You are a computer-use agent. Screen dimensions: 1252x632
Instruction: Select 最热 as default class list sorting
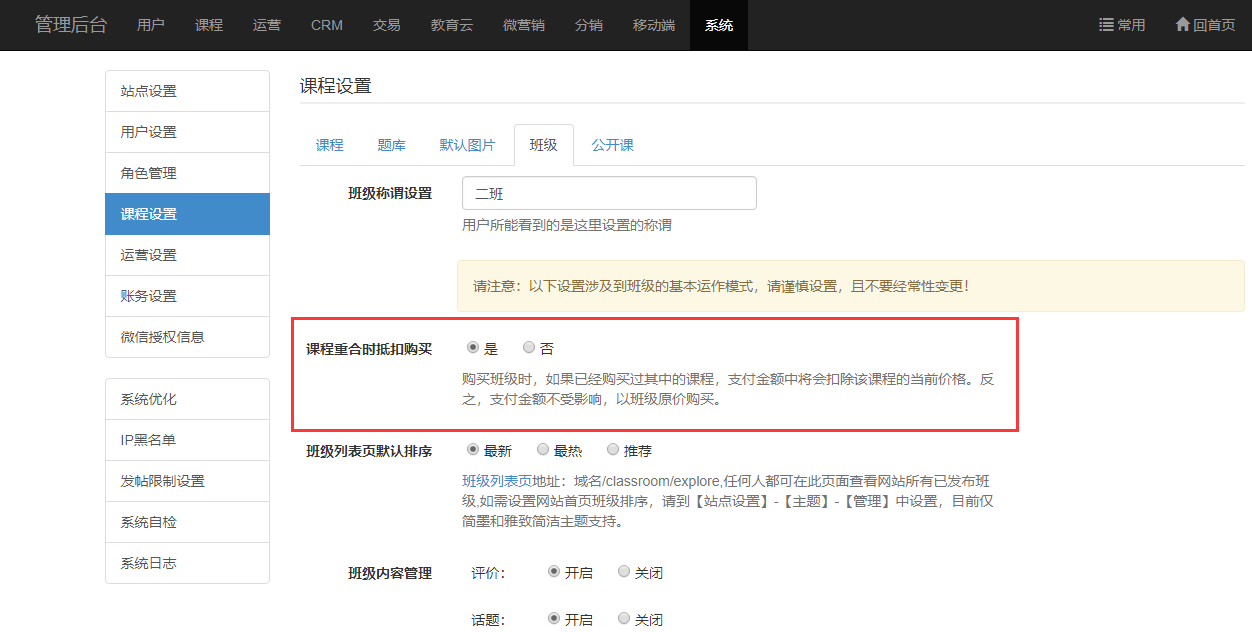coord(543,450)
